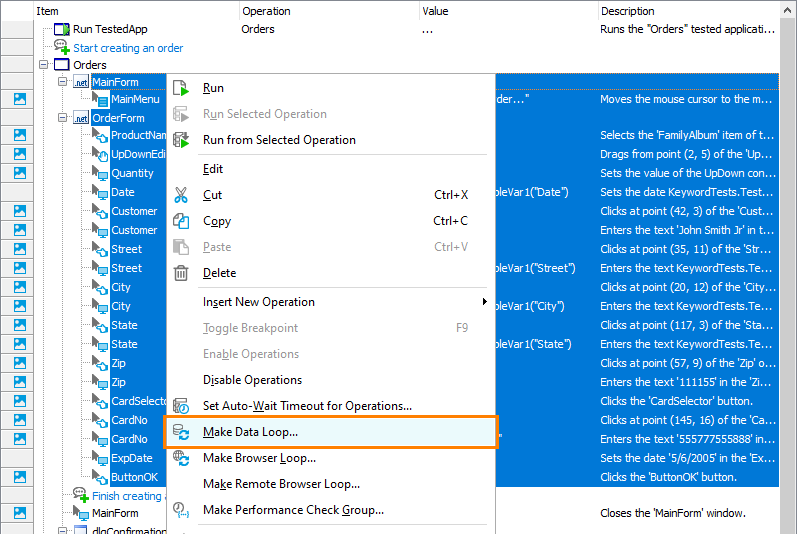Image resolution: width=797 pixels, height=534 pixels.
Task: Click the Copy icon in the menu
Action: click(181, 221)
